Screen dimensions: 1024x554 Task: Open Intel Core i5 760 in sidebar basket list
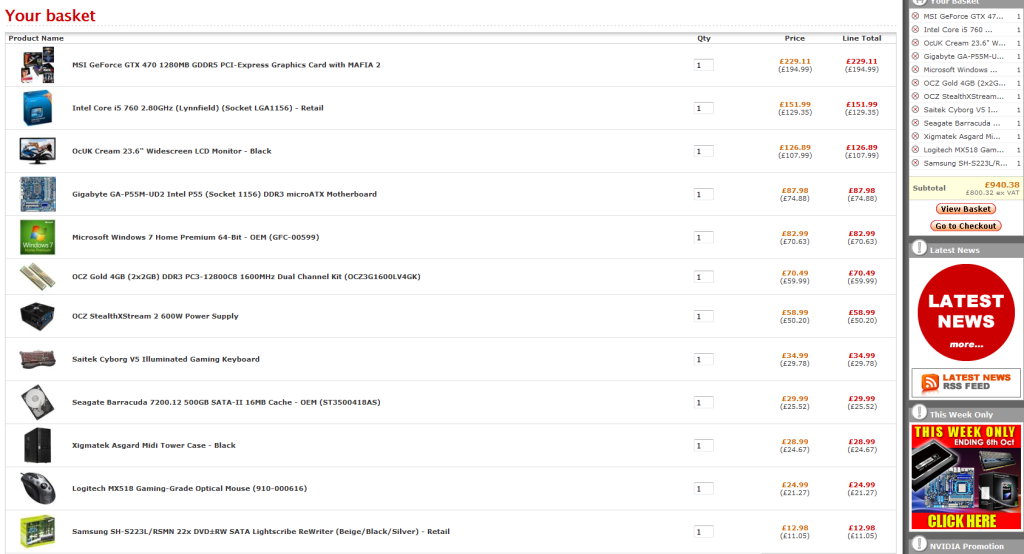(x=957, y=29)
